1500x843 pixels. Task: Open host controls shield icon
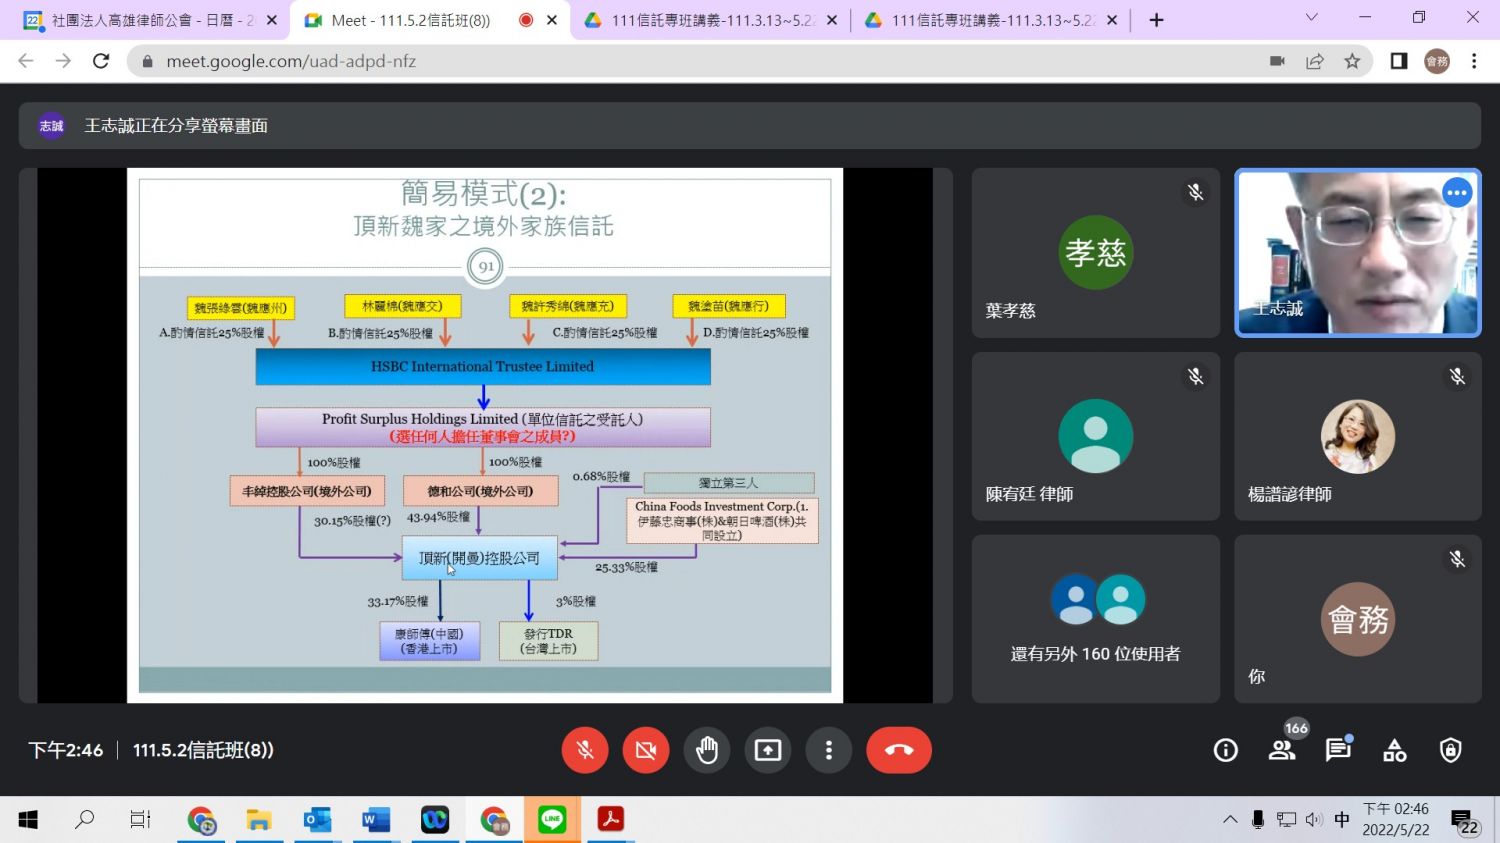pos(1451,750)
